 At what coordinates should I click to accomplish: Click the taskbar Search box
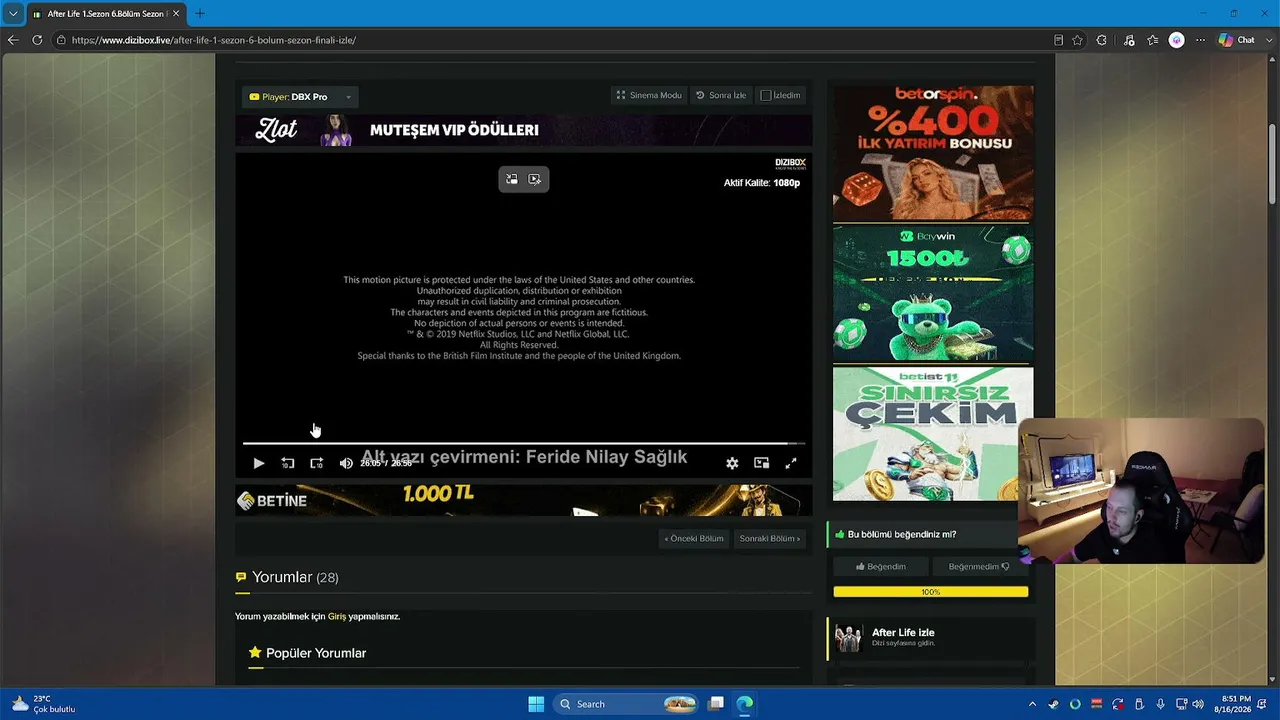pos(626,704)
